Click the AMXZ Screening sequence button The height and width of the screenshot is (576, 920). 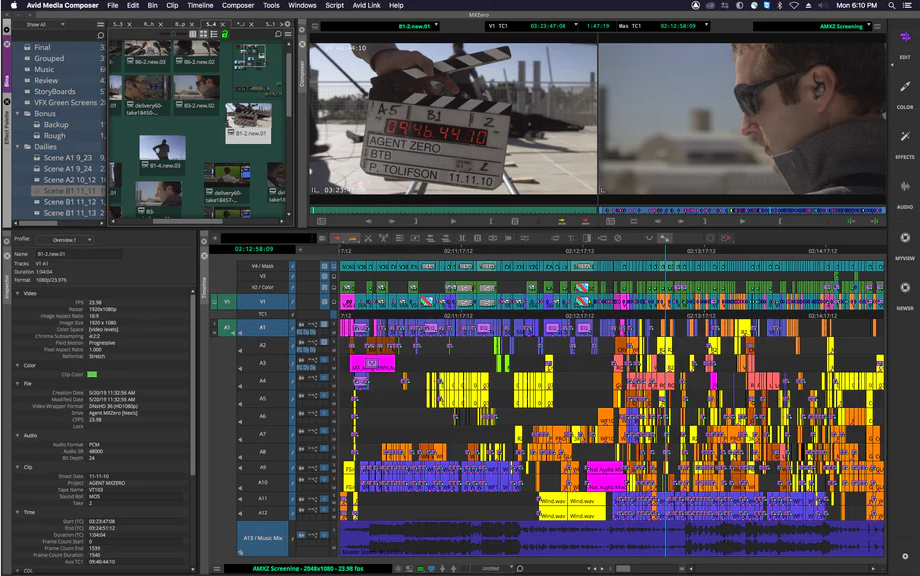click(842, 26)
